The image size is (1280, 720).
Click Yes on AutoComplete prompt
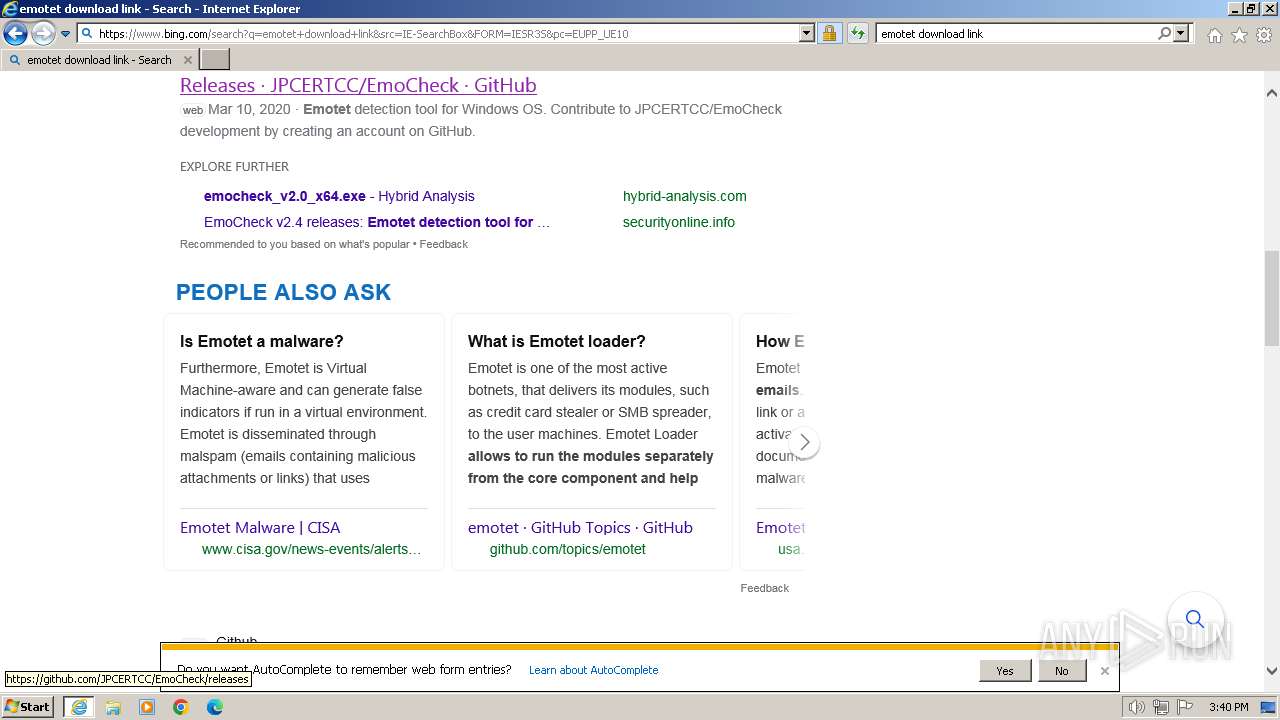(1005, 671)
